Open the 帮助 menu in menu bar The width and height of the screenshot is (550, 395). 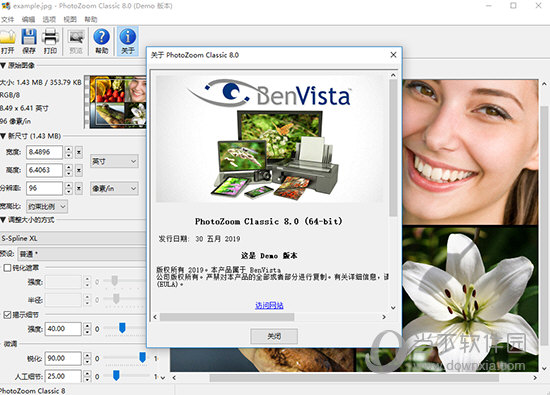pyautogui.click(x=90, y=19)
